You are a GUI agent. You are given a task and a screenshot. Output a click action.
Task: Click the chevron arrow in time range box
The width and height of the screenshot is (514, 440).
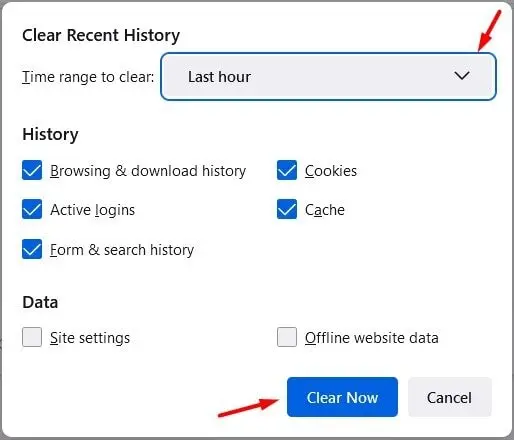pyautogui.click(x=462, y=76)
